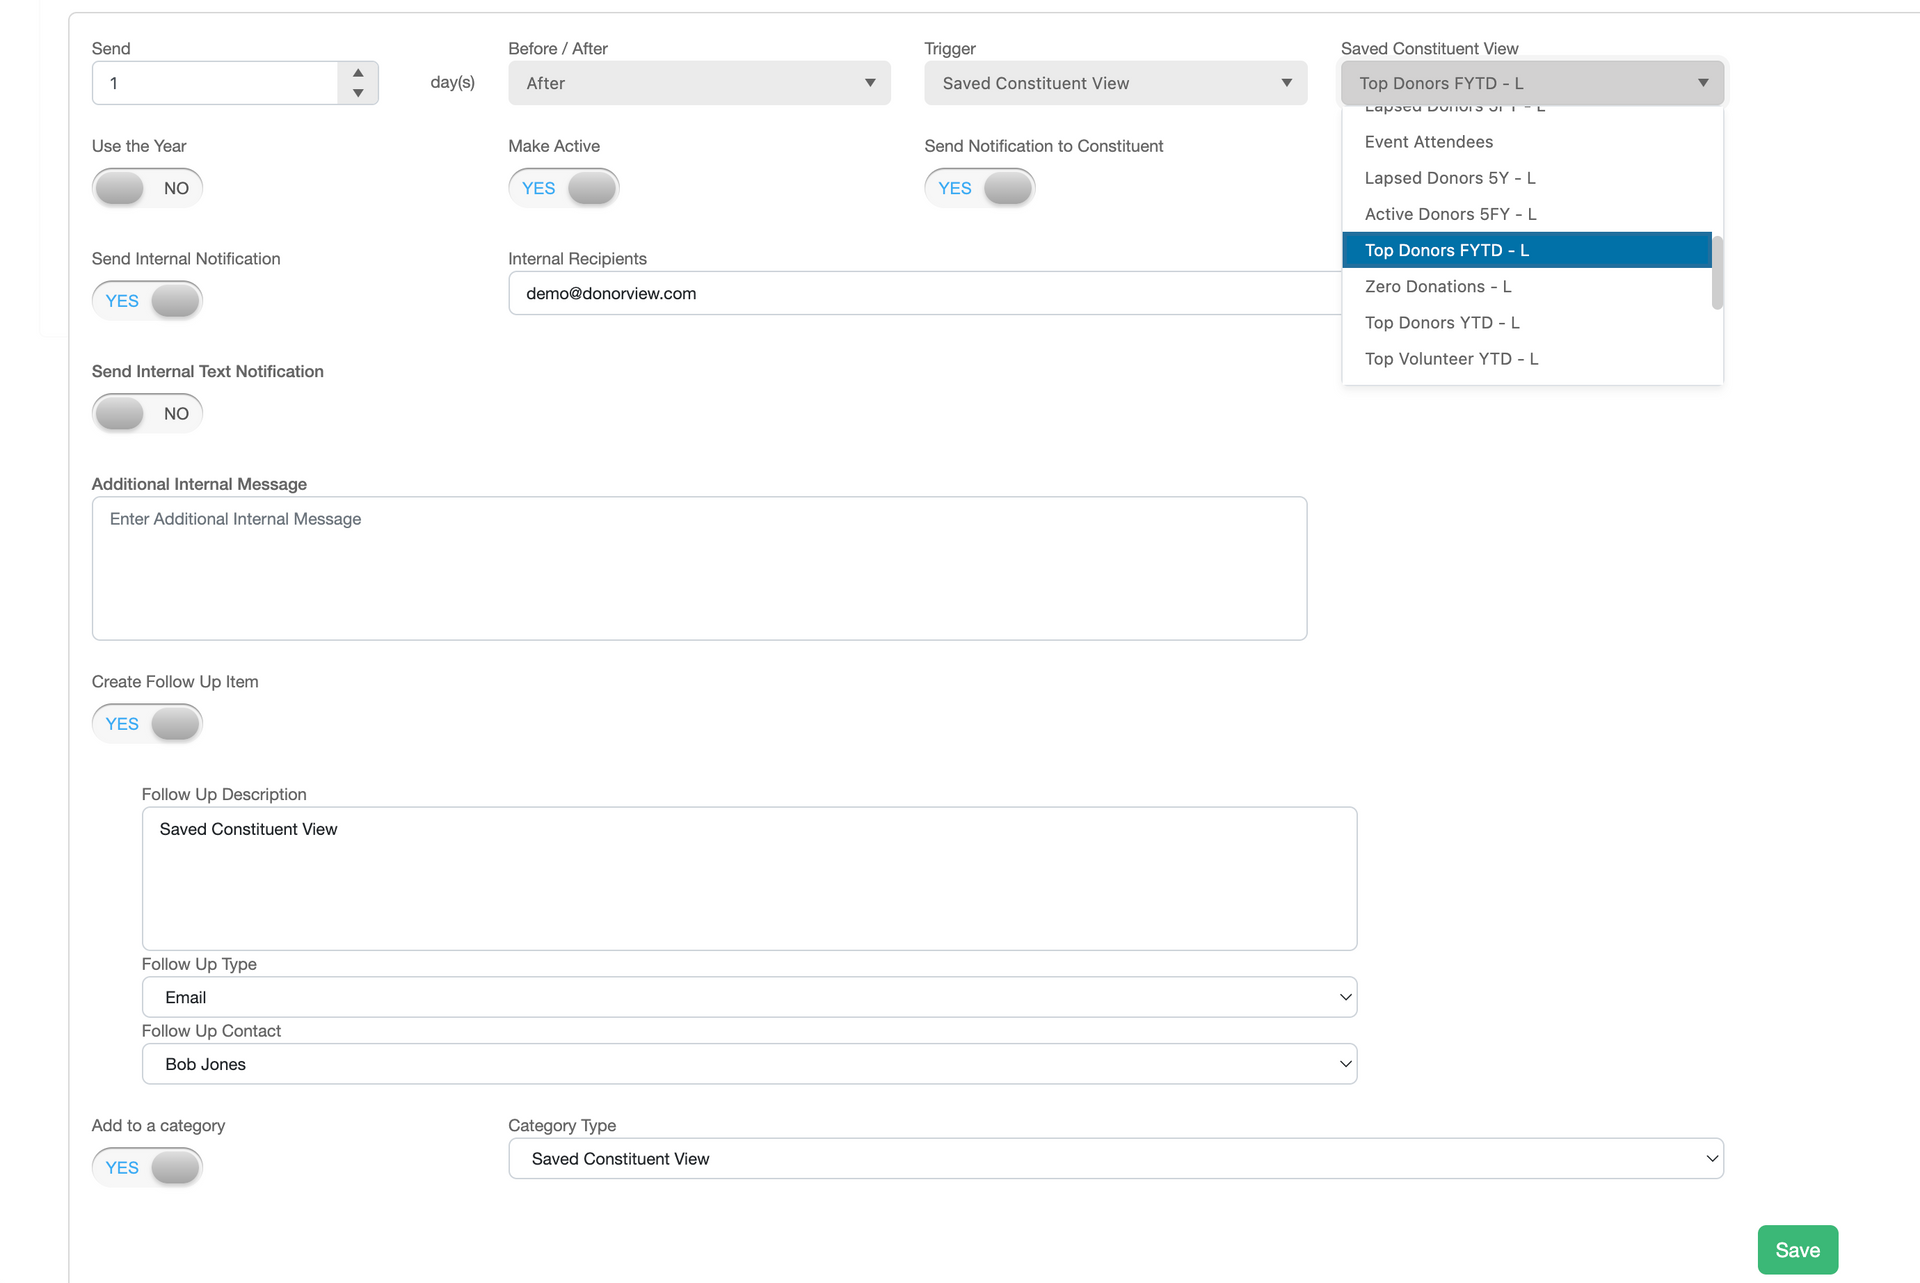Open the Before / After dropdown
The width and height of the screenshot is (1920, 1283).
pos(699,83)
